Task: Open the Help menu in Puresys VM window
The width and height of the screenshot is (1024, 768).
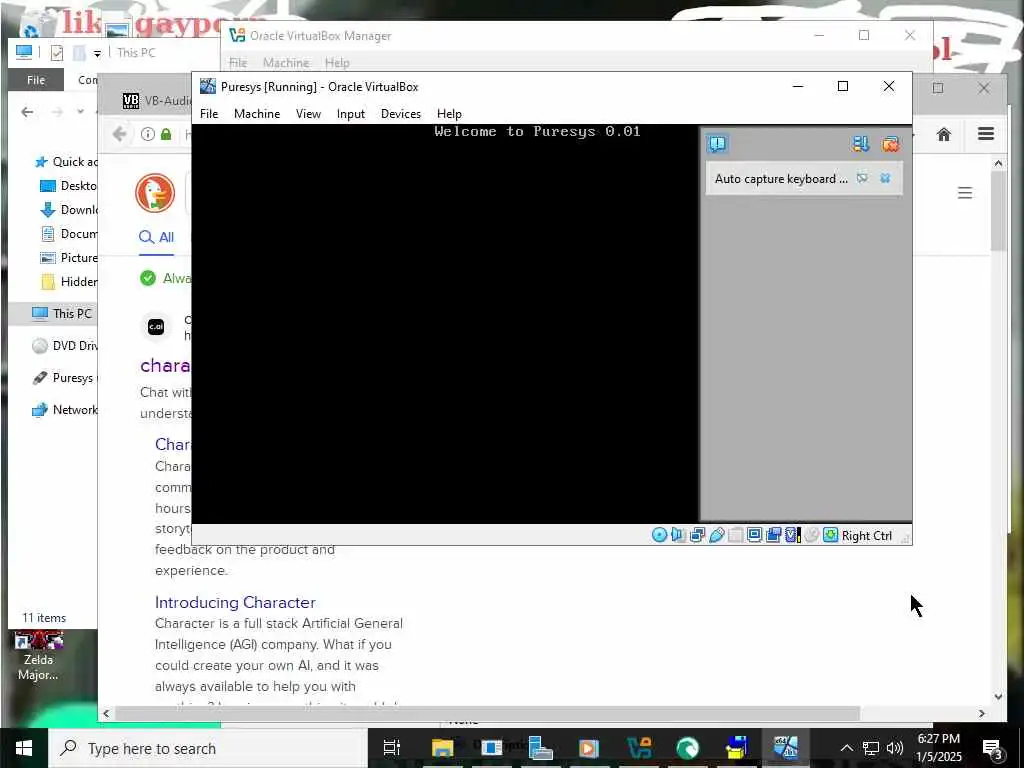Action: (449, 114)
